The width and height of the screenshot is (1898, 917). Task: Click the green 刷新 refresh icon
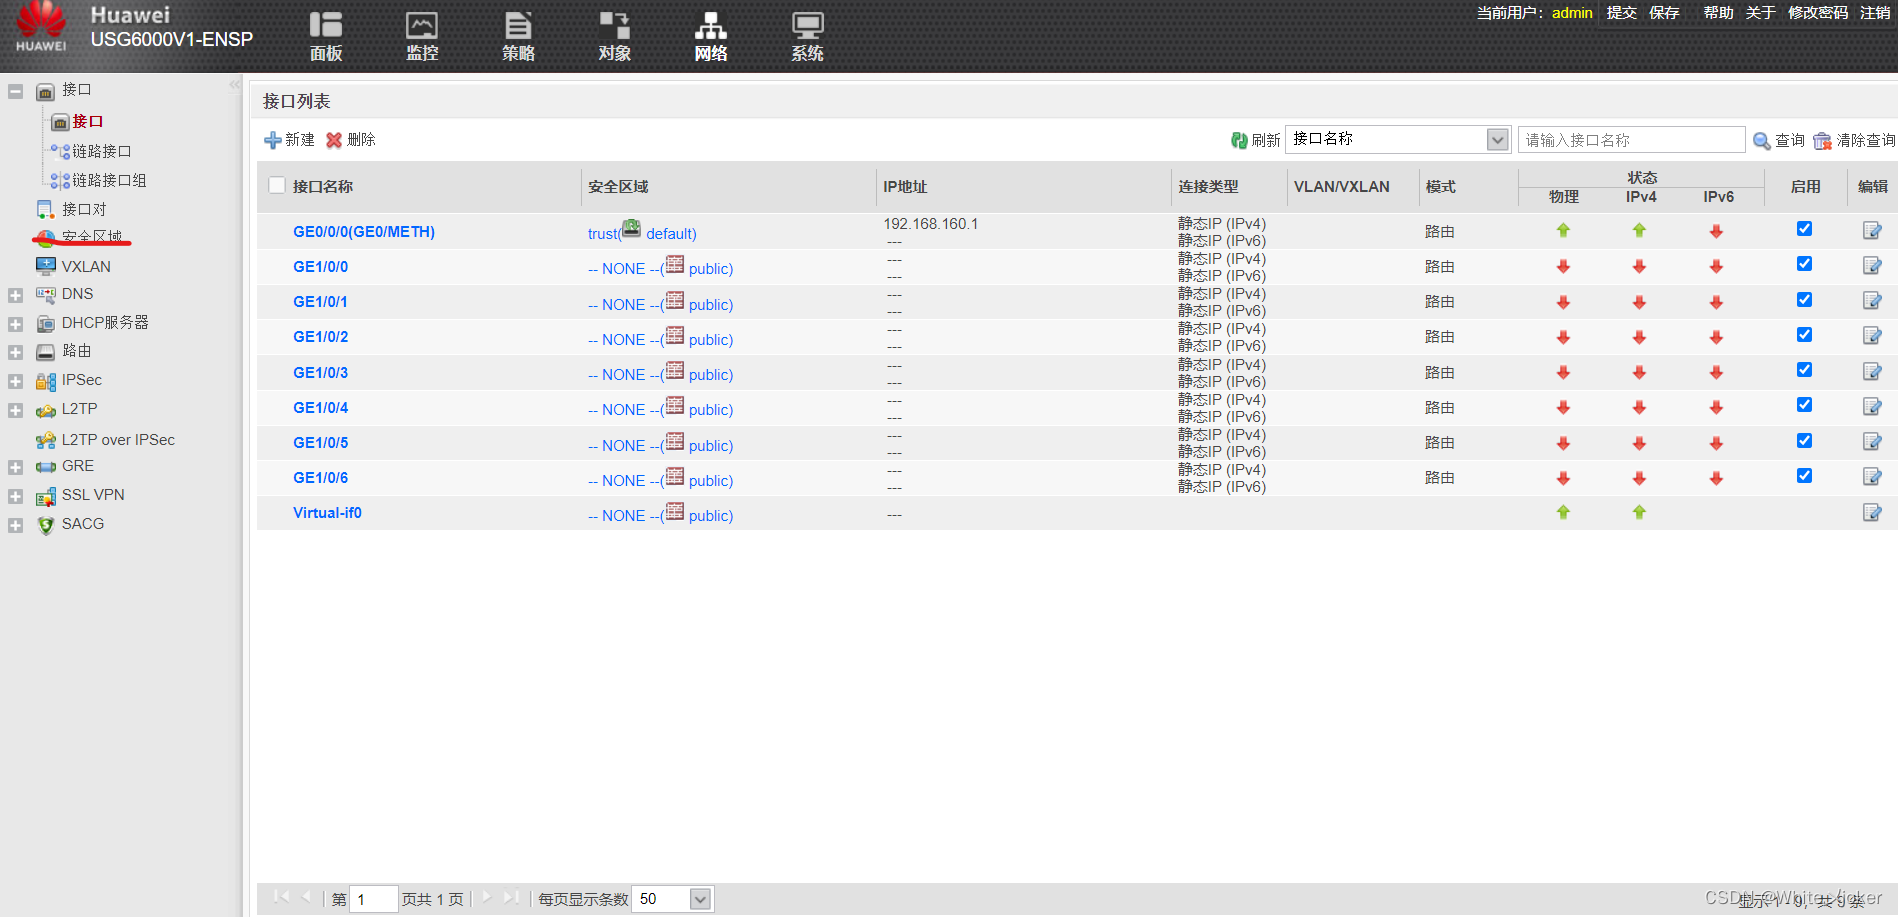pos(1239,140)
